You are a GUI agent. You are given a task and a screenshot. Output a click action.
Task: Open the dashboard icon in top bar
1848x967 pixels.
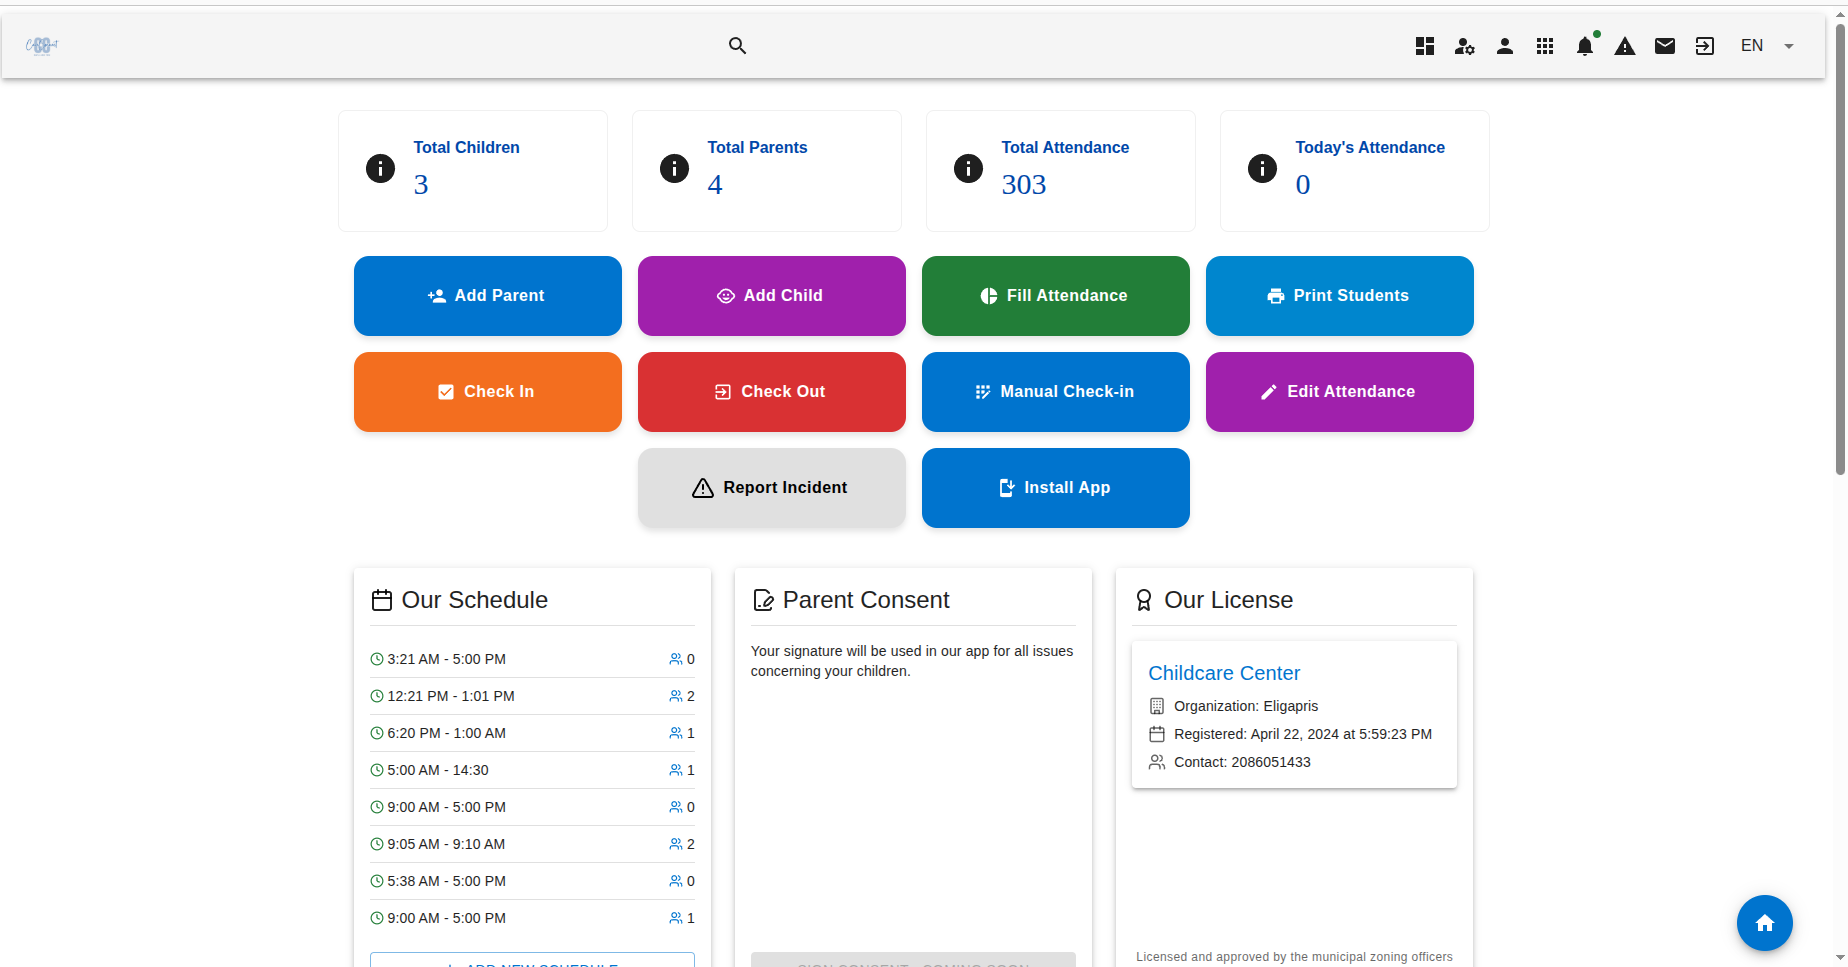1425,46
